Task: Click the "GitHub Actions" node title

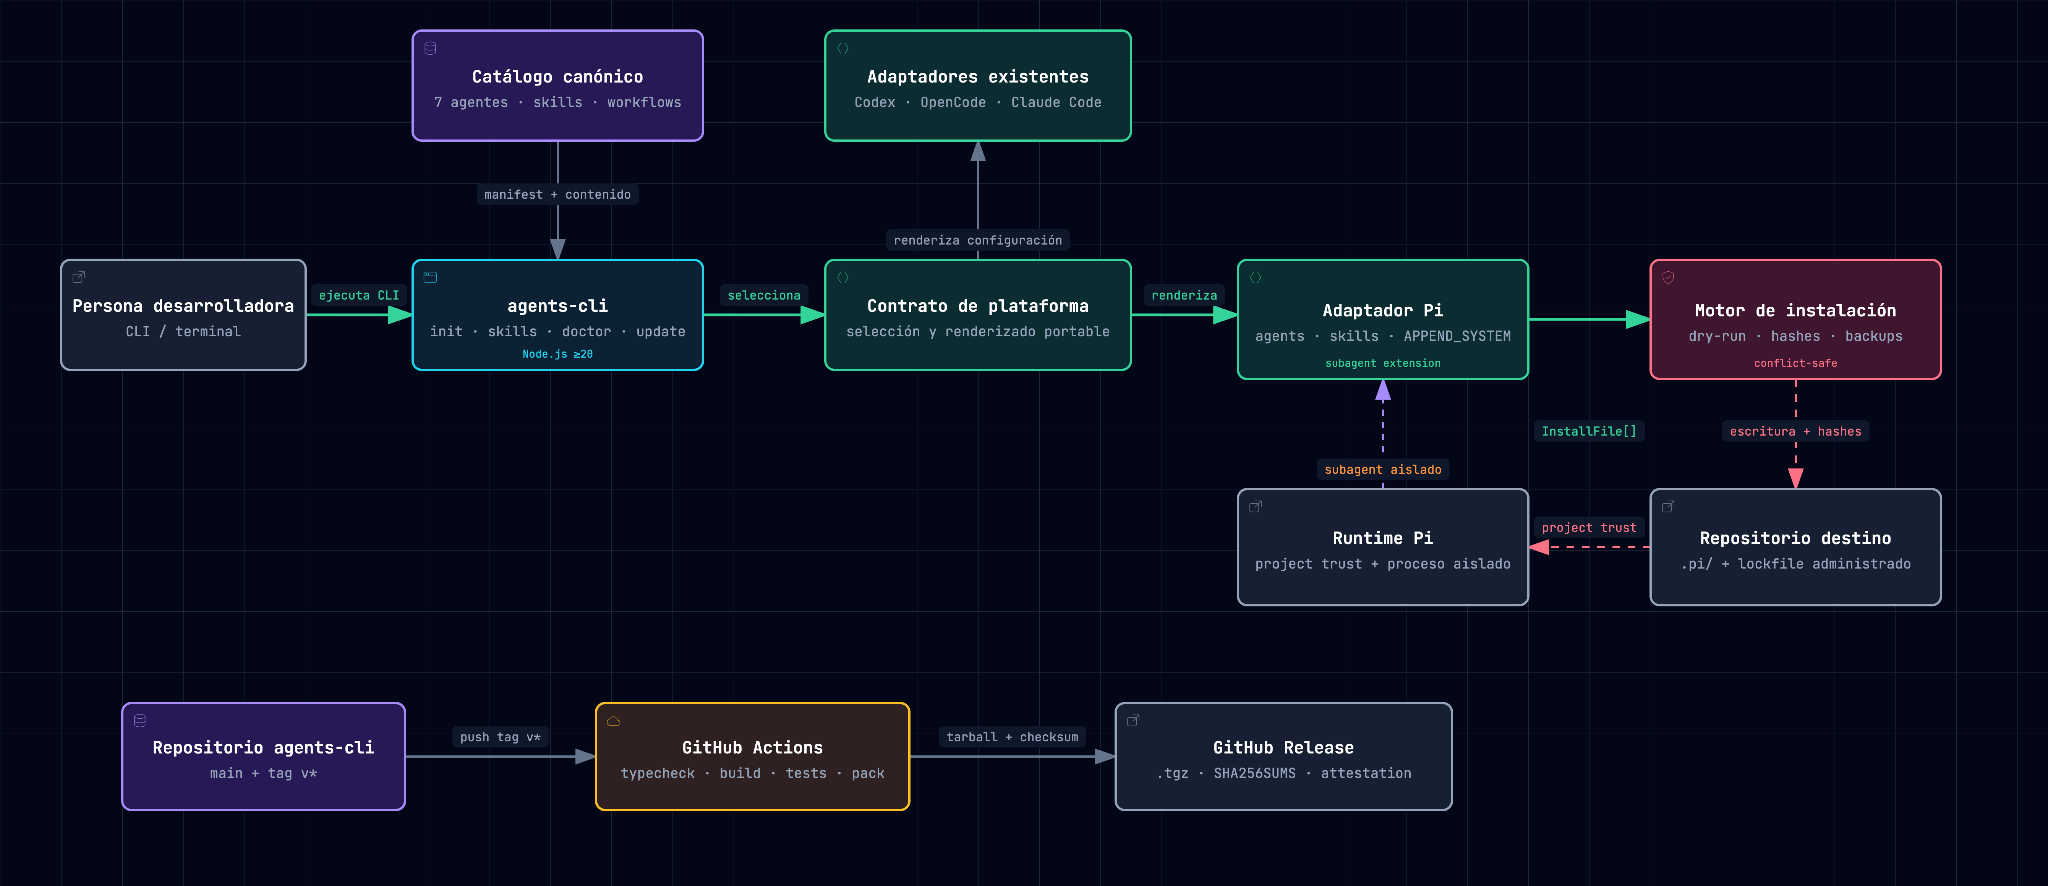Action: pos(753,748)
